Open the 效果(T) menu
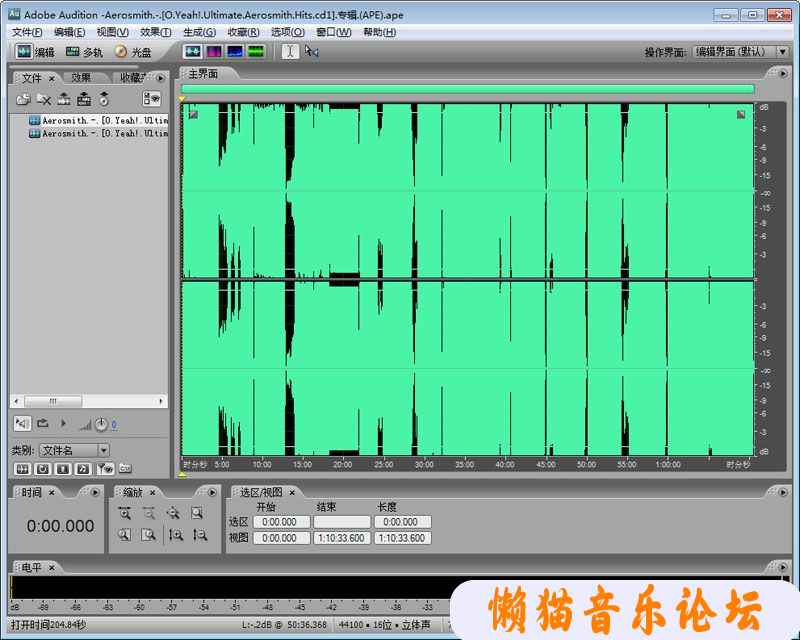Screen dimensions: 800x640 coord(156,32)
